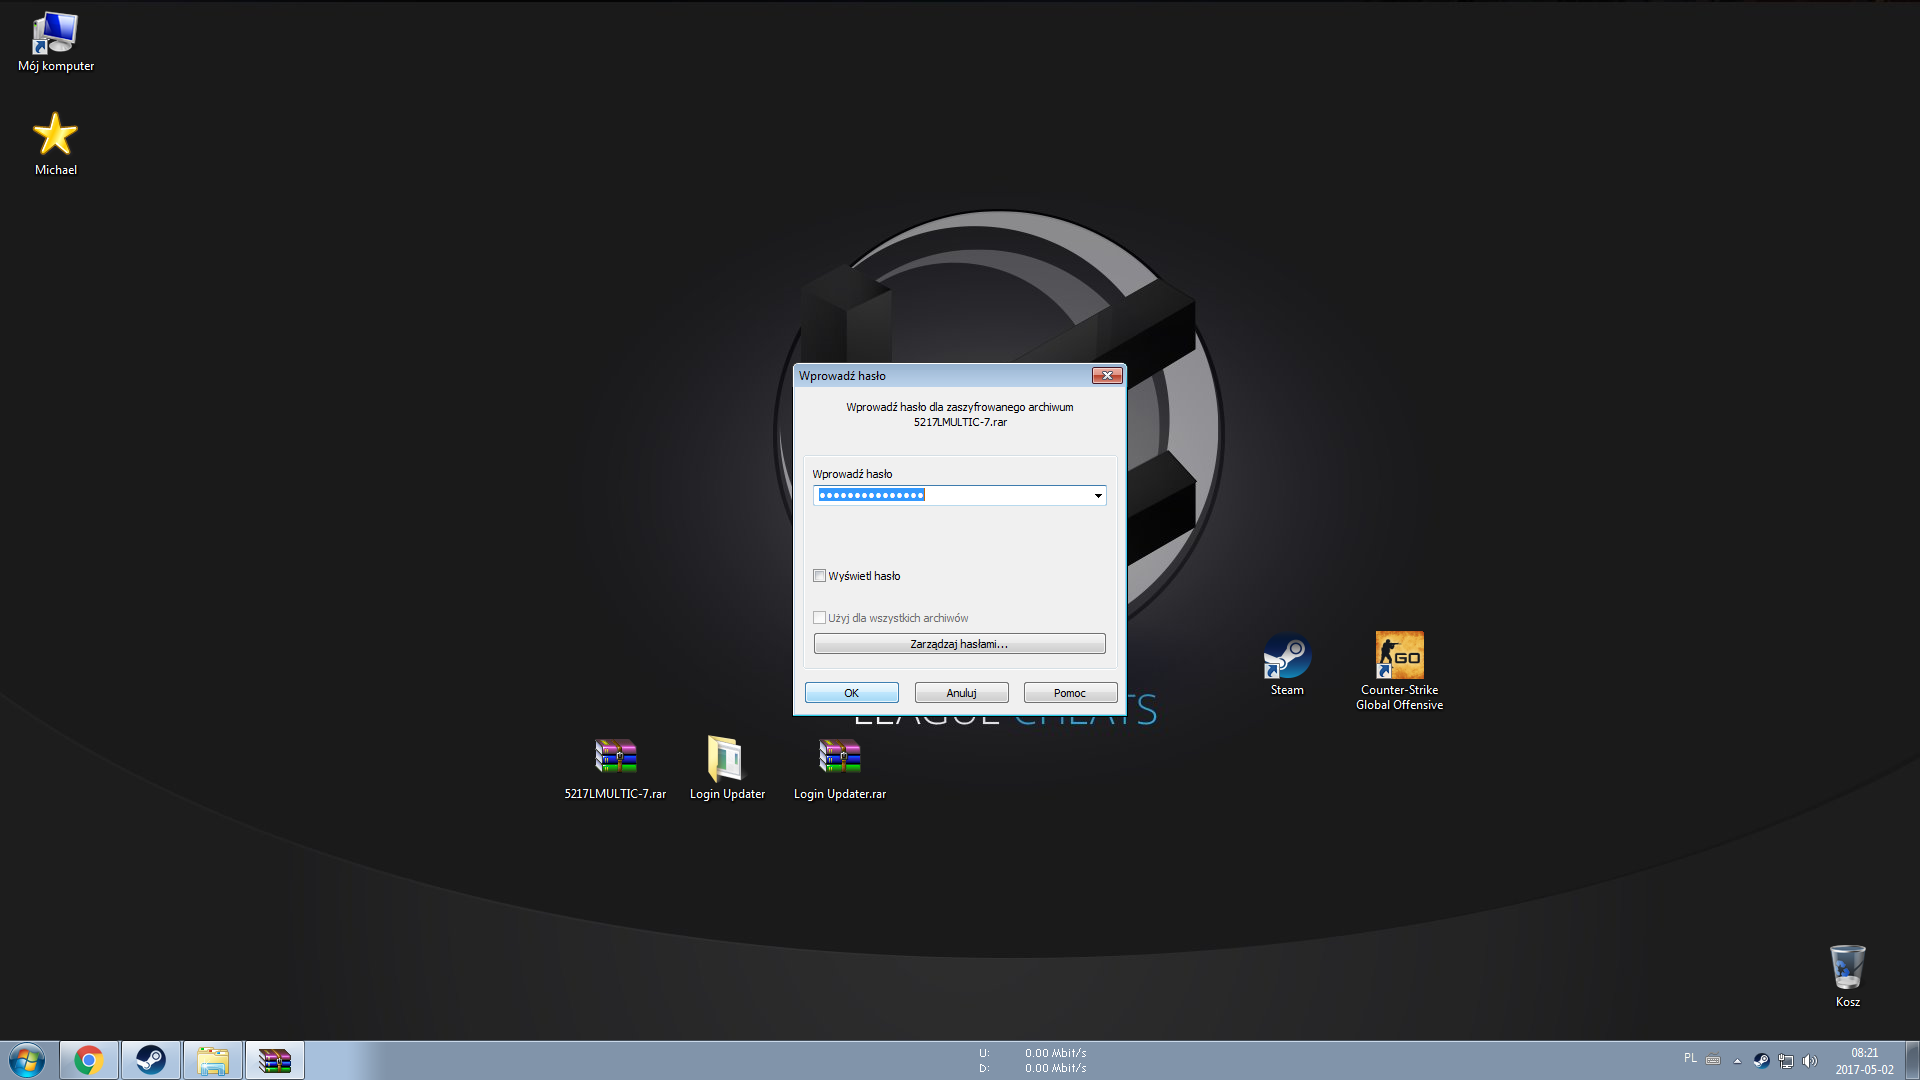
Task: Open Windows Explorer from the taskbar
Action: tap(213, 1060)
